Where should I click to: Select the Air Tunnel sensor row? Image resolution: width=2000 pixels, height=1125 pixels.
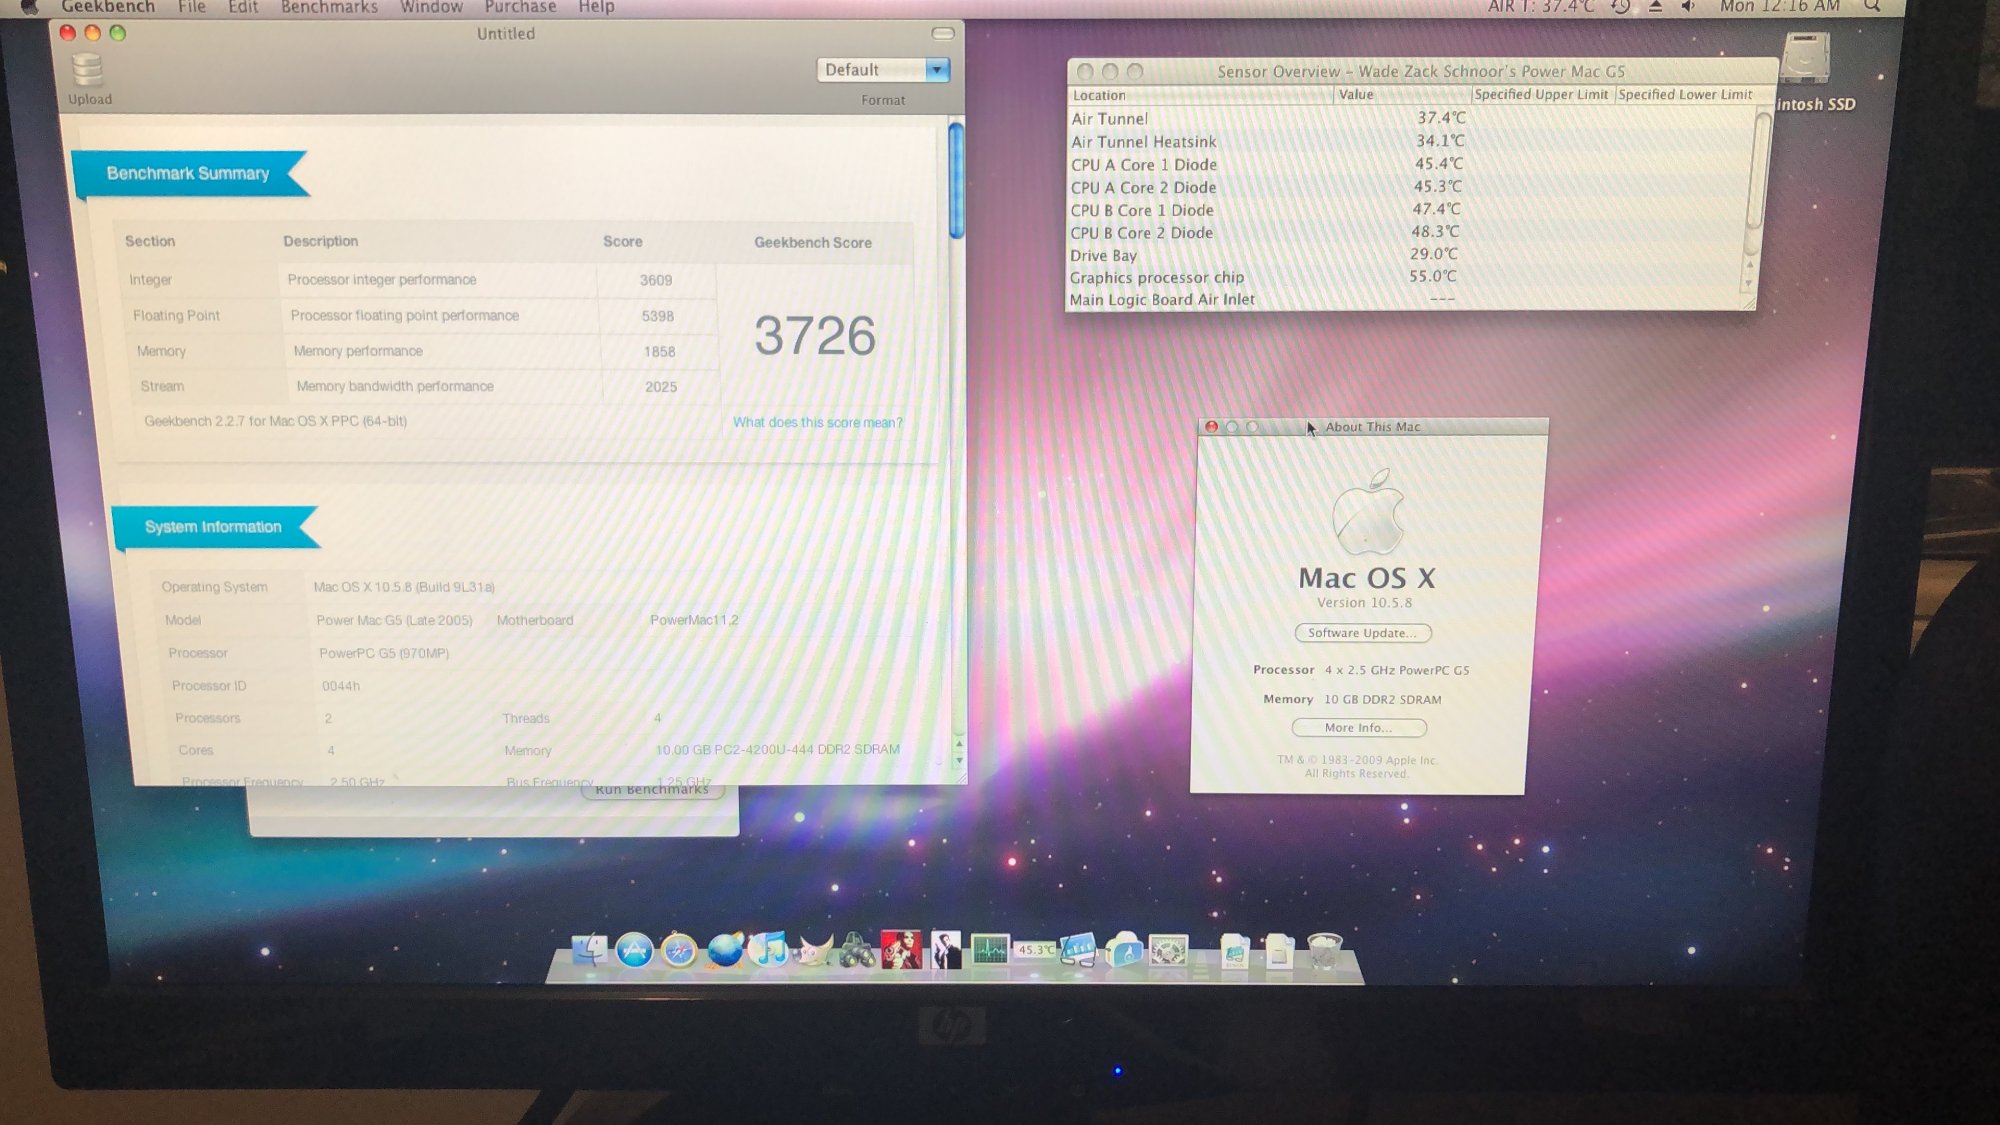(x=1410, y=118)
